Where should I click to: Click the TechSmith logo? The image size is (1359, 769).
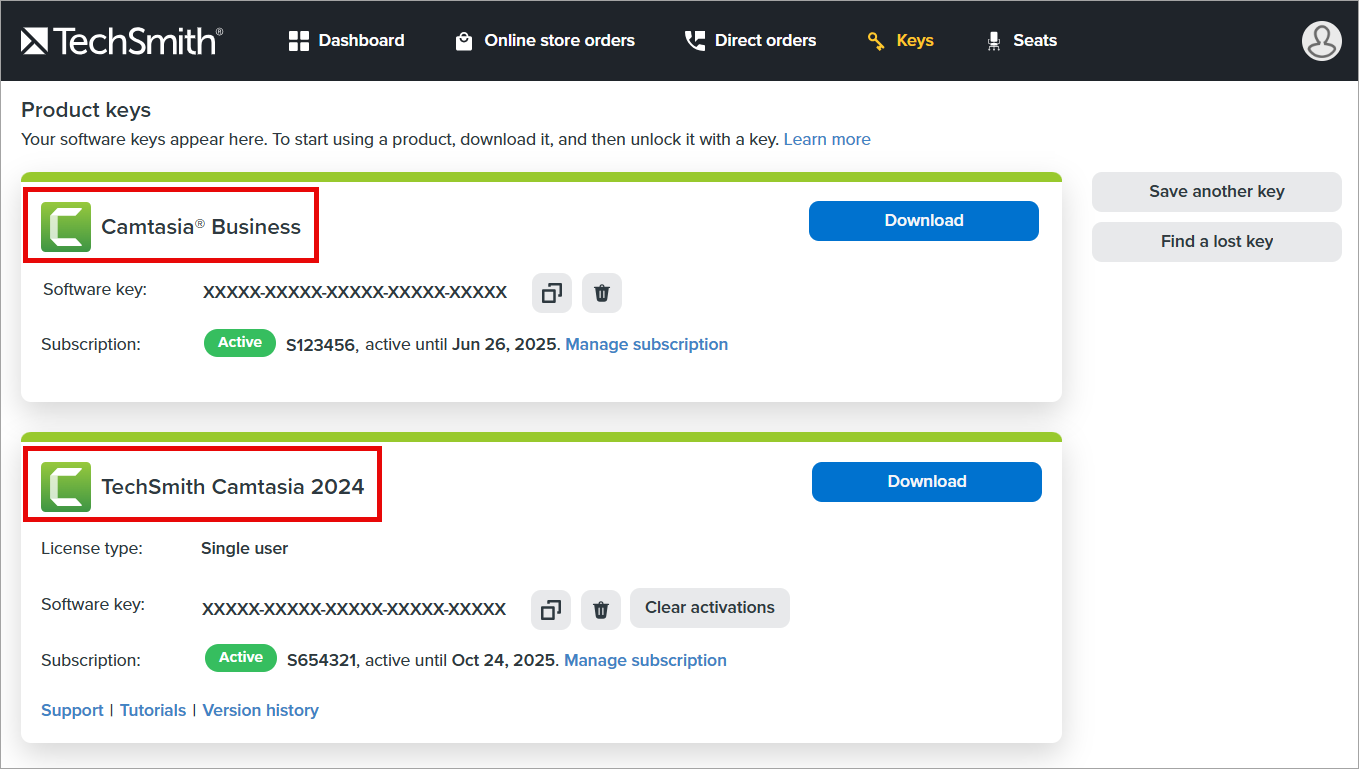(121, 41)
